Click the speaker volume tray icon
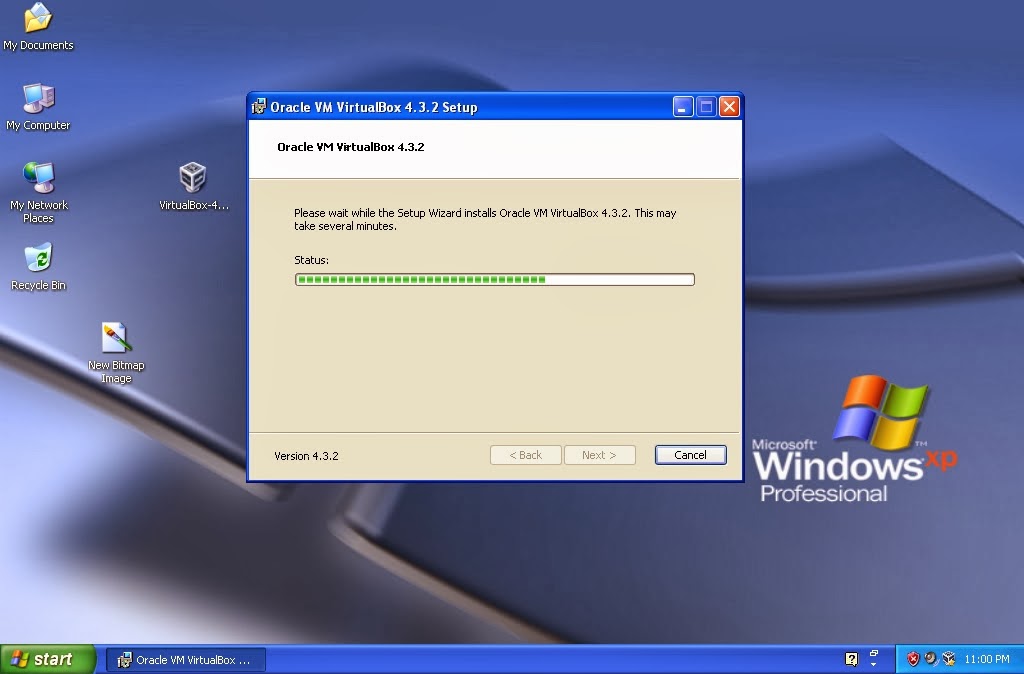The width and height of the screenshot is (1024, 674). [x=931, y=659]
